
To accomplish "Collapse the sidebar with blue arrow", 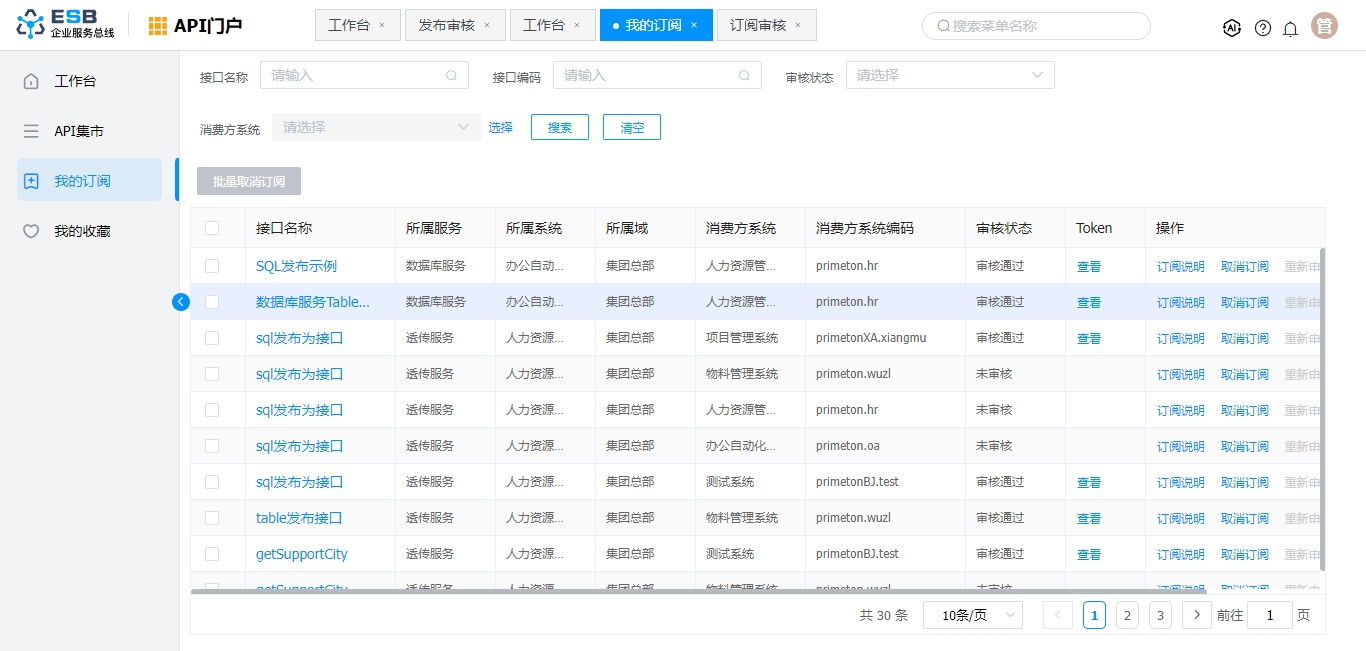I will [181, 301].
